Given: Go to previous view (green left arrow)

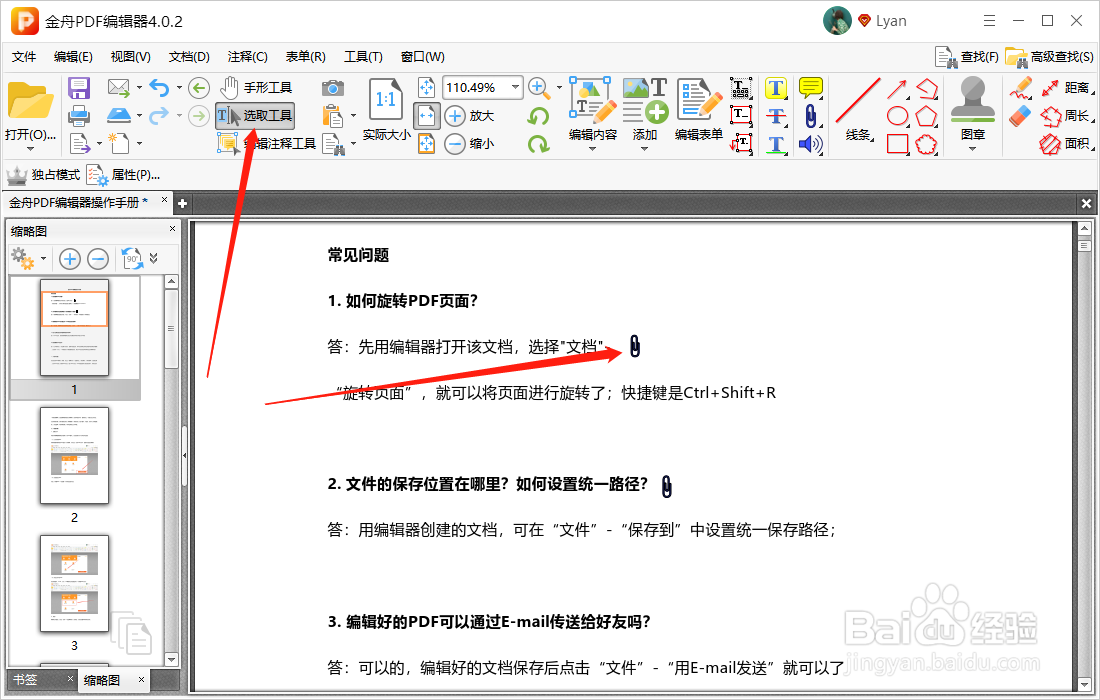Looking at the screenshot, I should [x=199, y=88].
